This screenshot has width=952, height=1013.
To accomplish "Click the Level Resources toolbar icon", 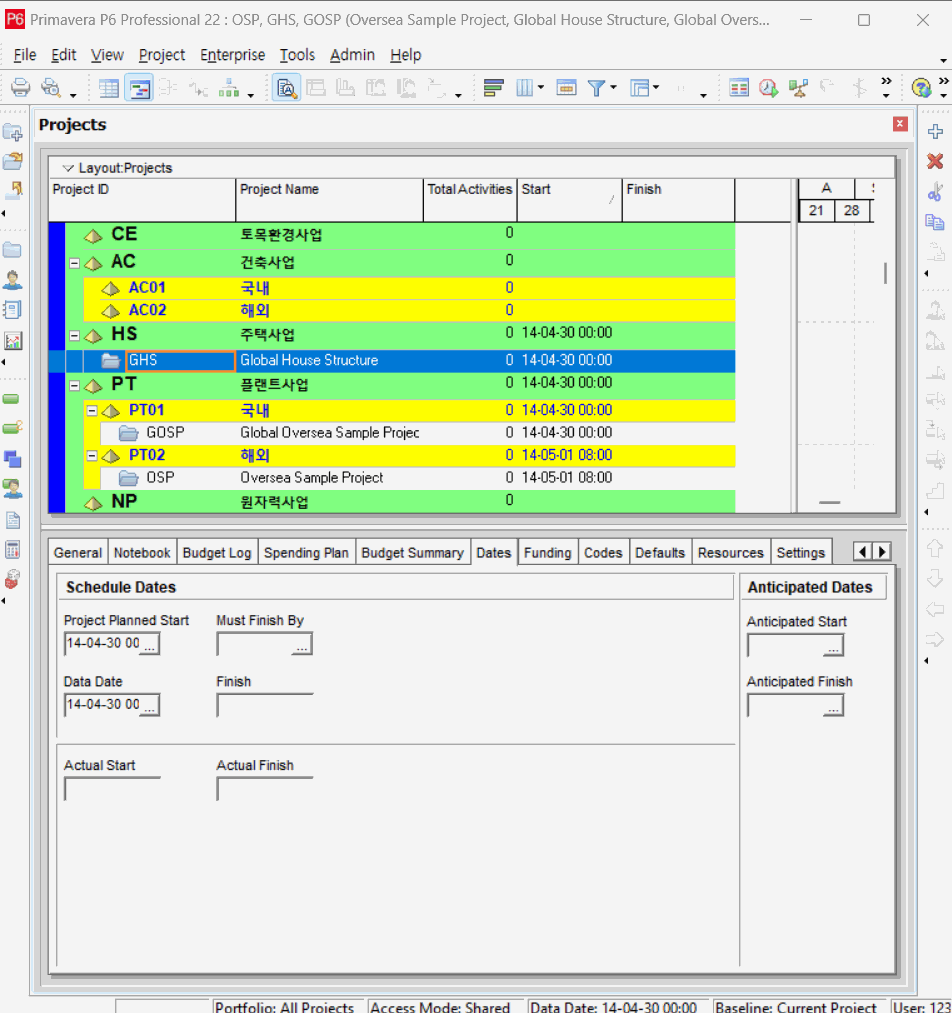I will pyautogui.click(x=798, y=87).
